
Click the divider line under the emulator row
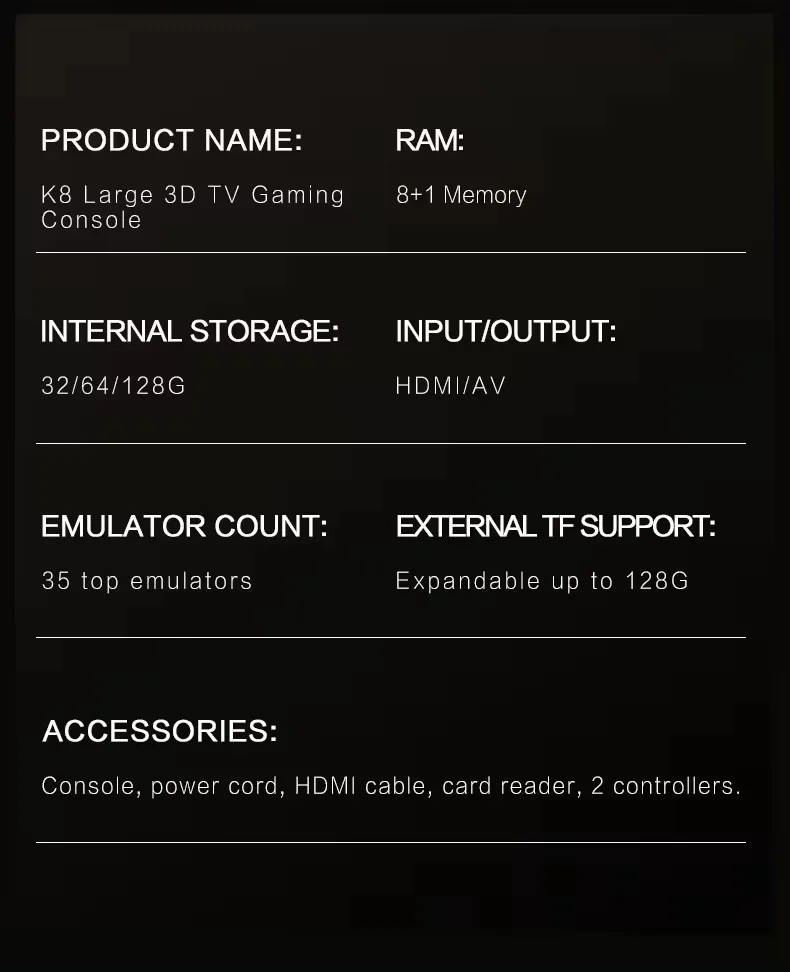[x=391, y=637]
